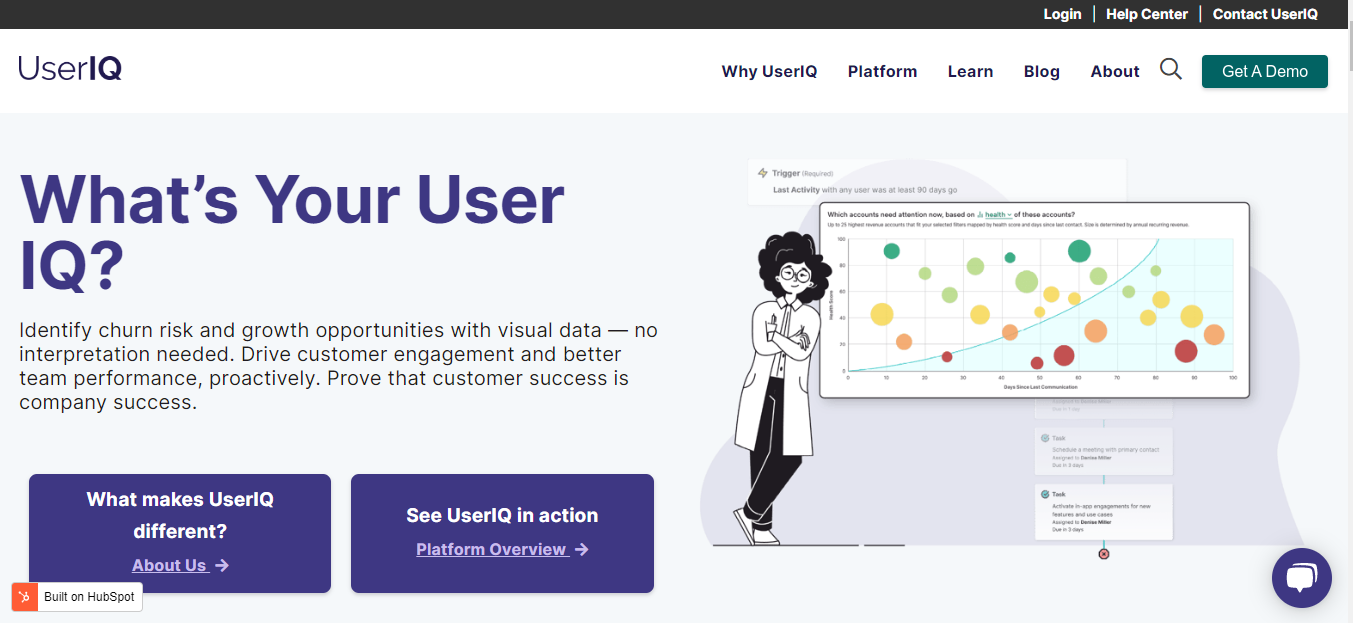Go to Help Center

coord(1147,14)
